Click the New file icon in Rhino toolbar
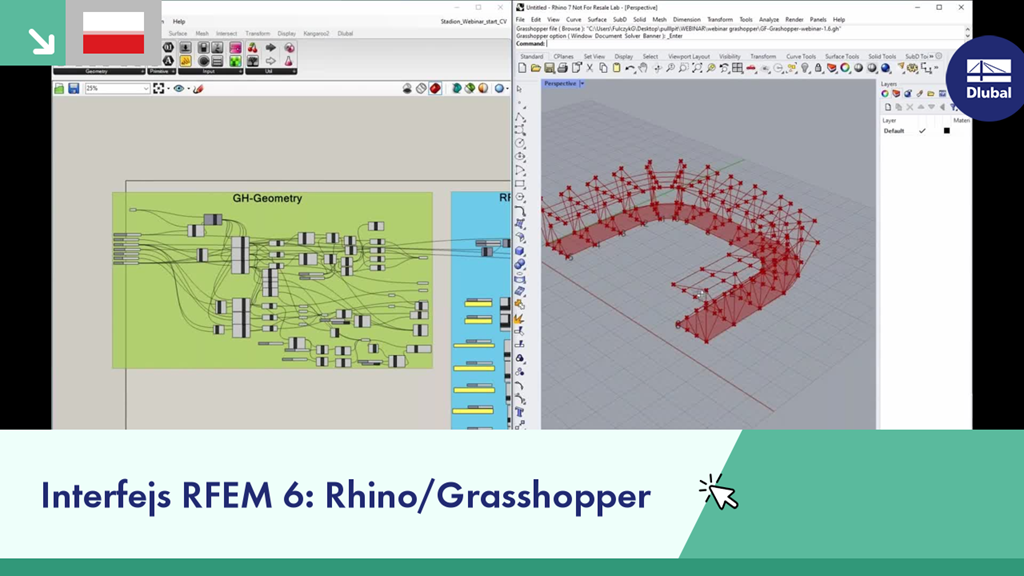 [522, 68]
